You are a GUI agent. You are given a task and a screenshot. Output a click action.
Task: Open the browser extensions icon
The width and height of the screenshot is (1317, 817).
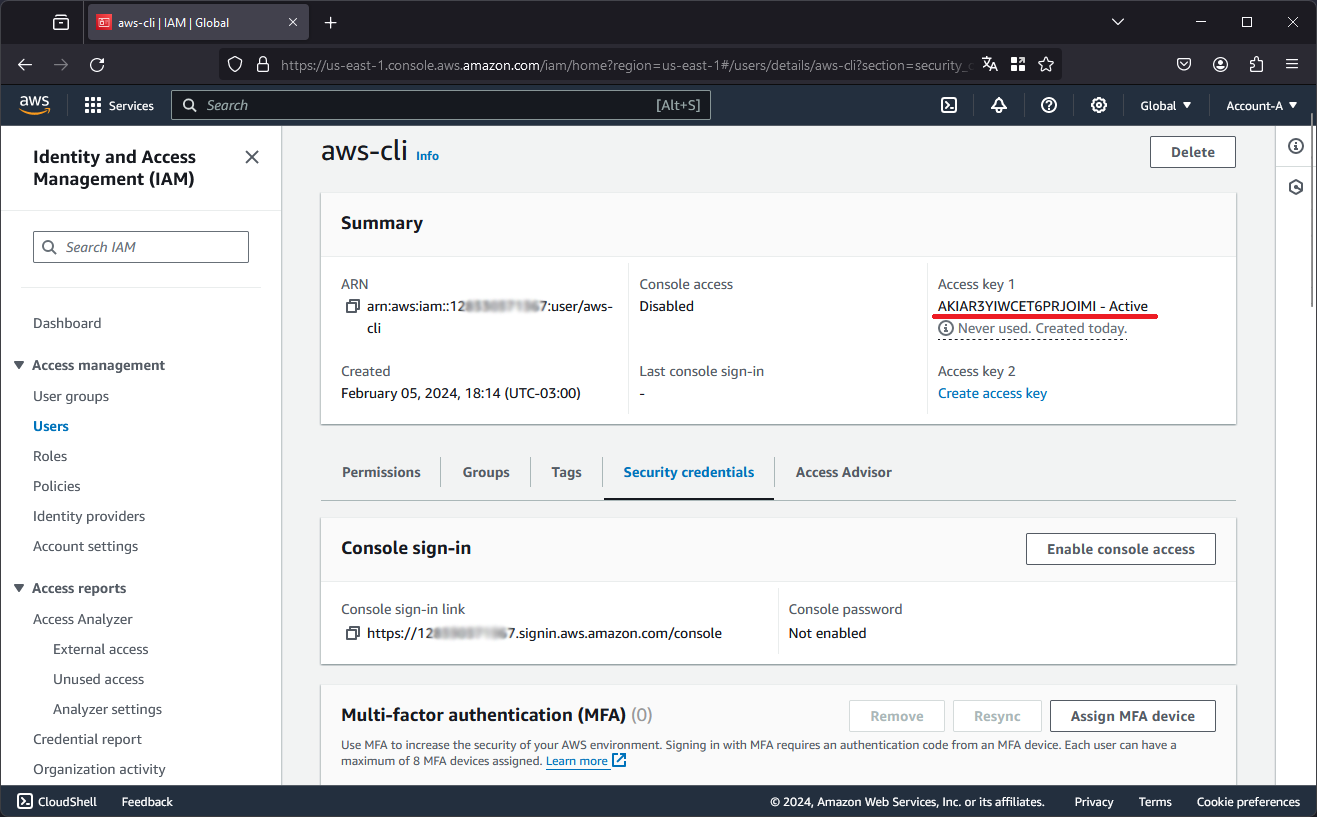(x=1257, y=64)
